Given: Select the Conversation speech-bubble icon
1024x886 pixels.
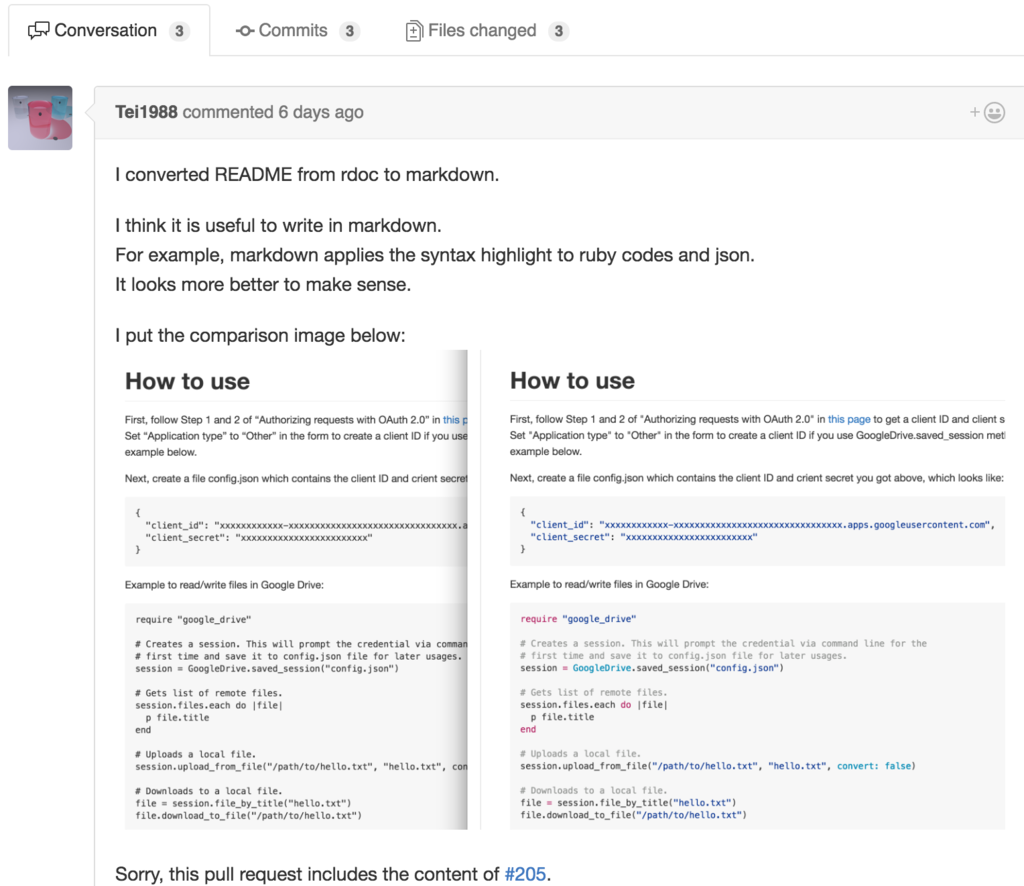Looking at the screenshot, I should 39,30.
